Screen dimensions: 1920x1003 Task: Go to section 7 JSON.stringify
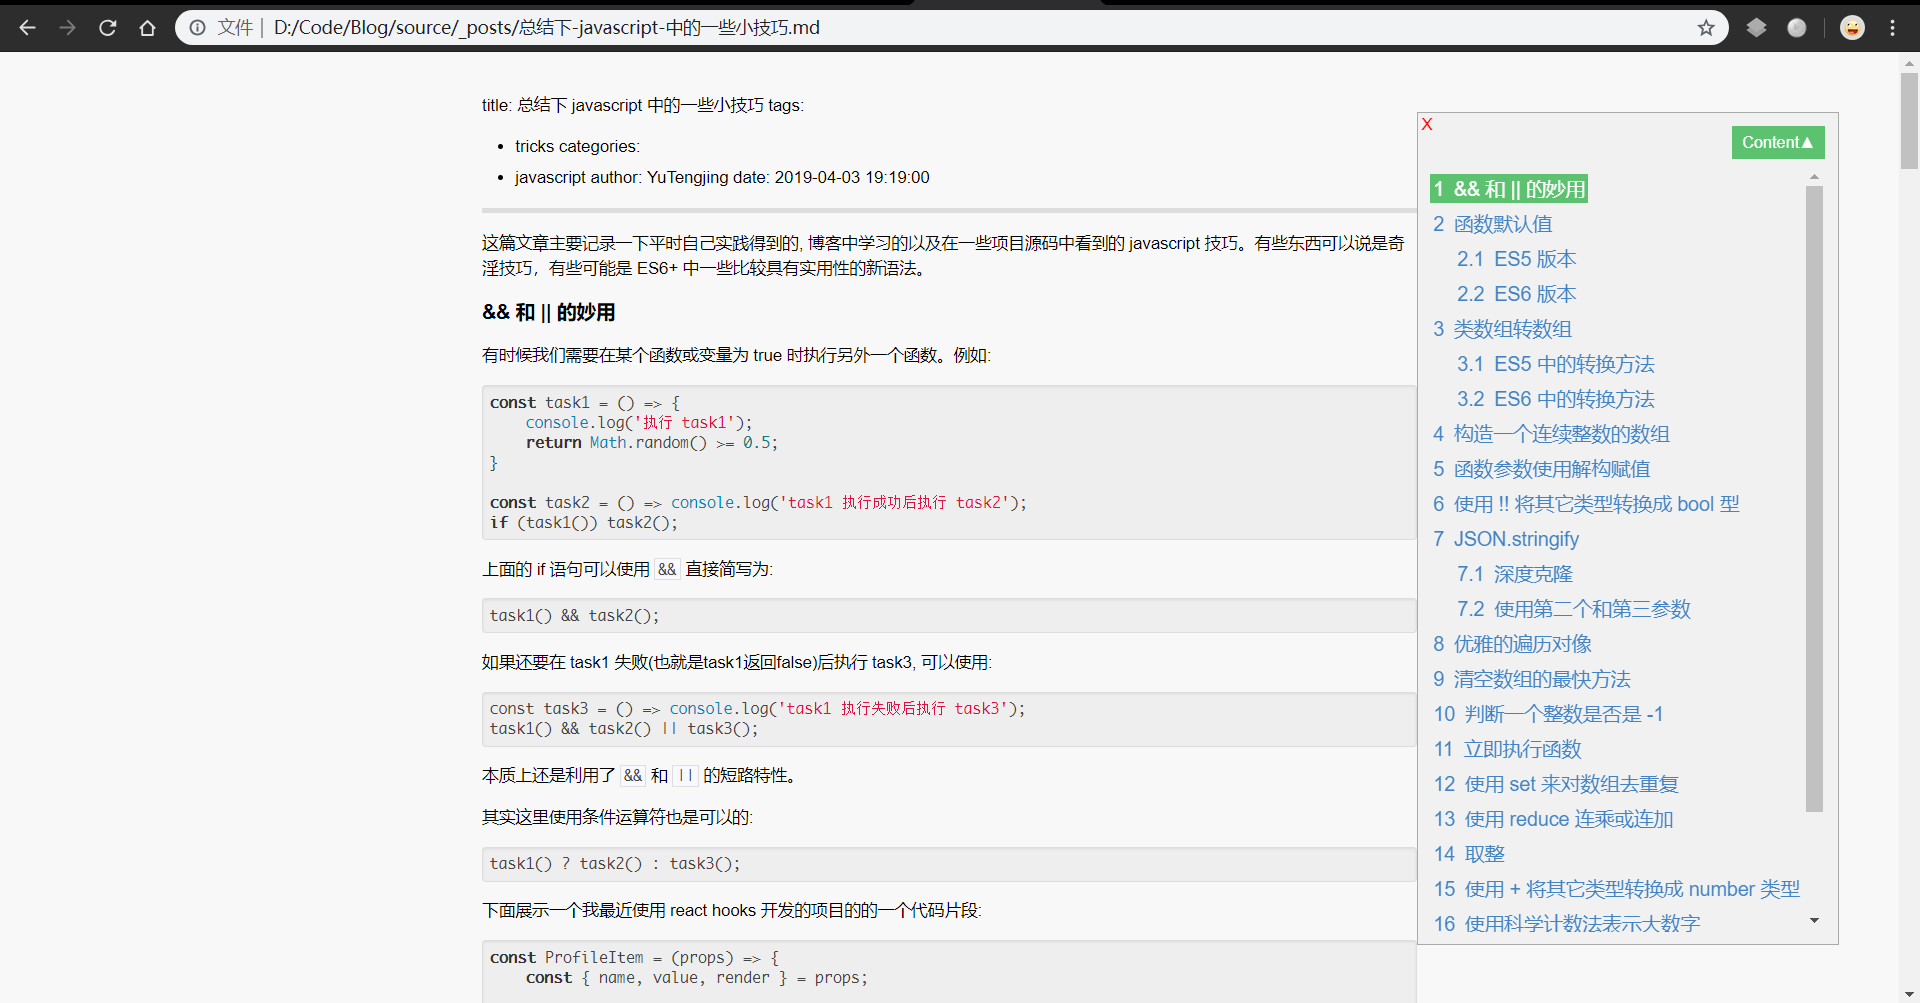1506,539
